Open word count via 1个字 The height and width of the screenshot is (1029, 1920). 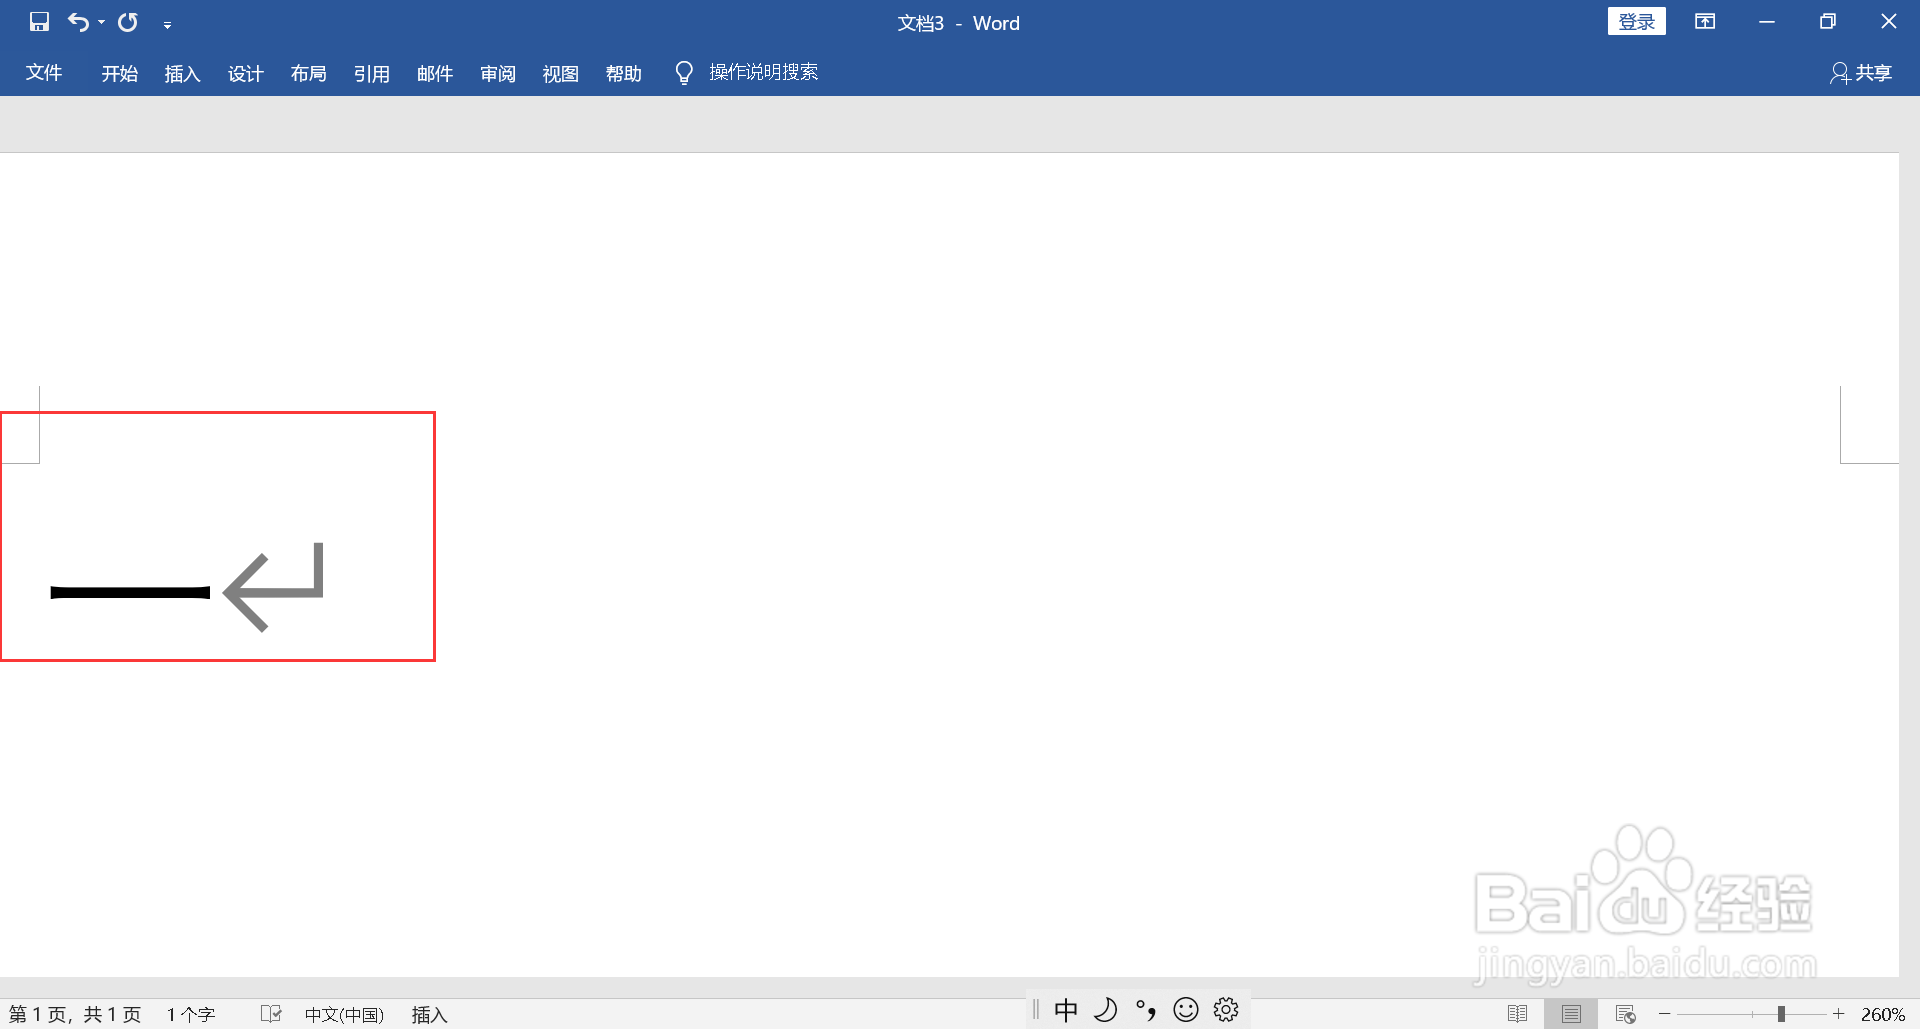coord(191,1014)
